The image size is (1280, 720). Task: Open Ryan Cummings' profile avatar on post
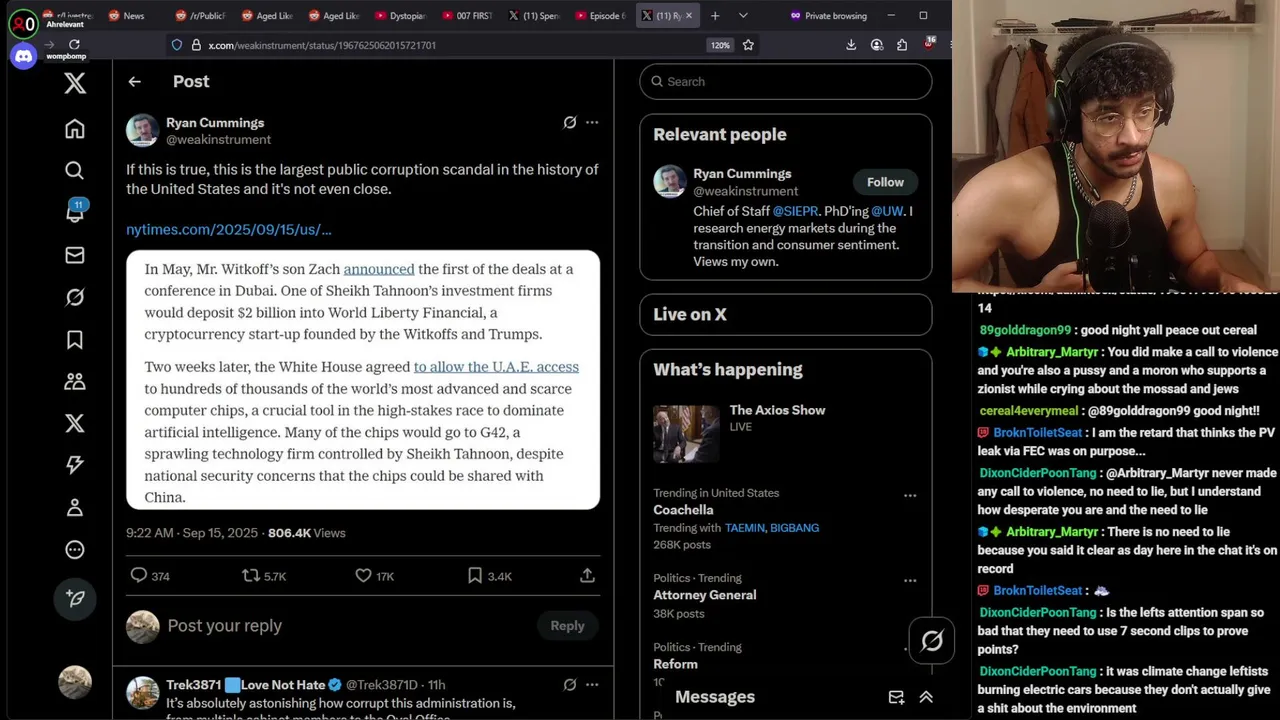click(142, 130)
